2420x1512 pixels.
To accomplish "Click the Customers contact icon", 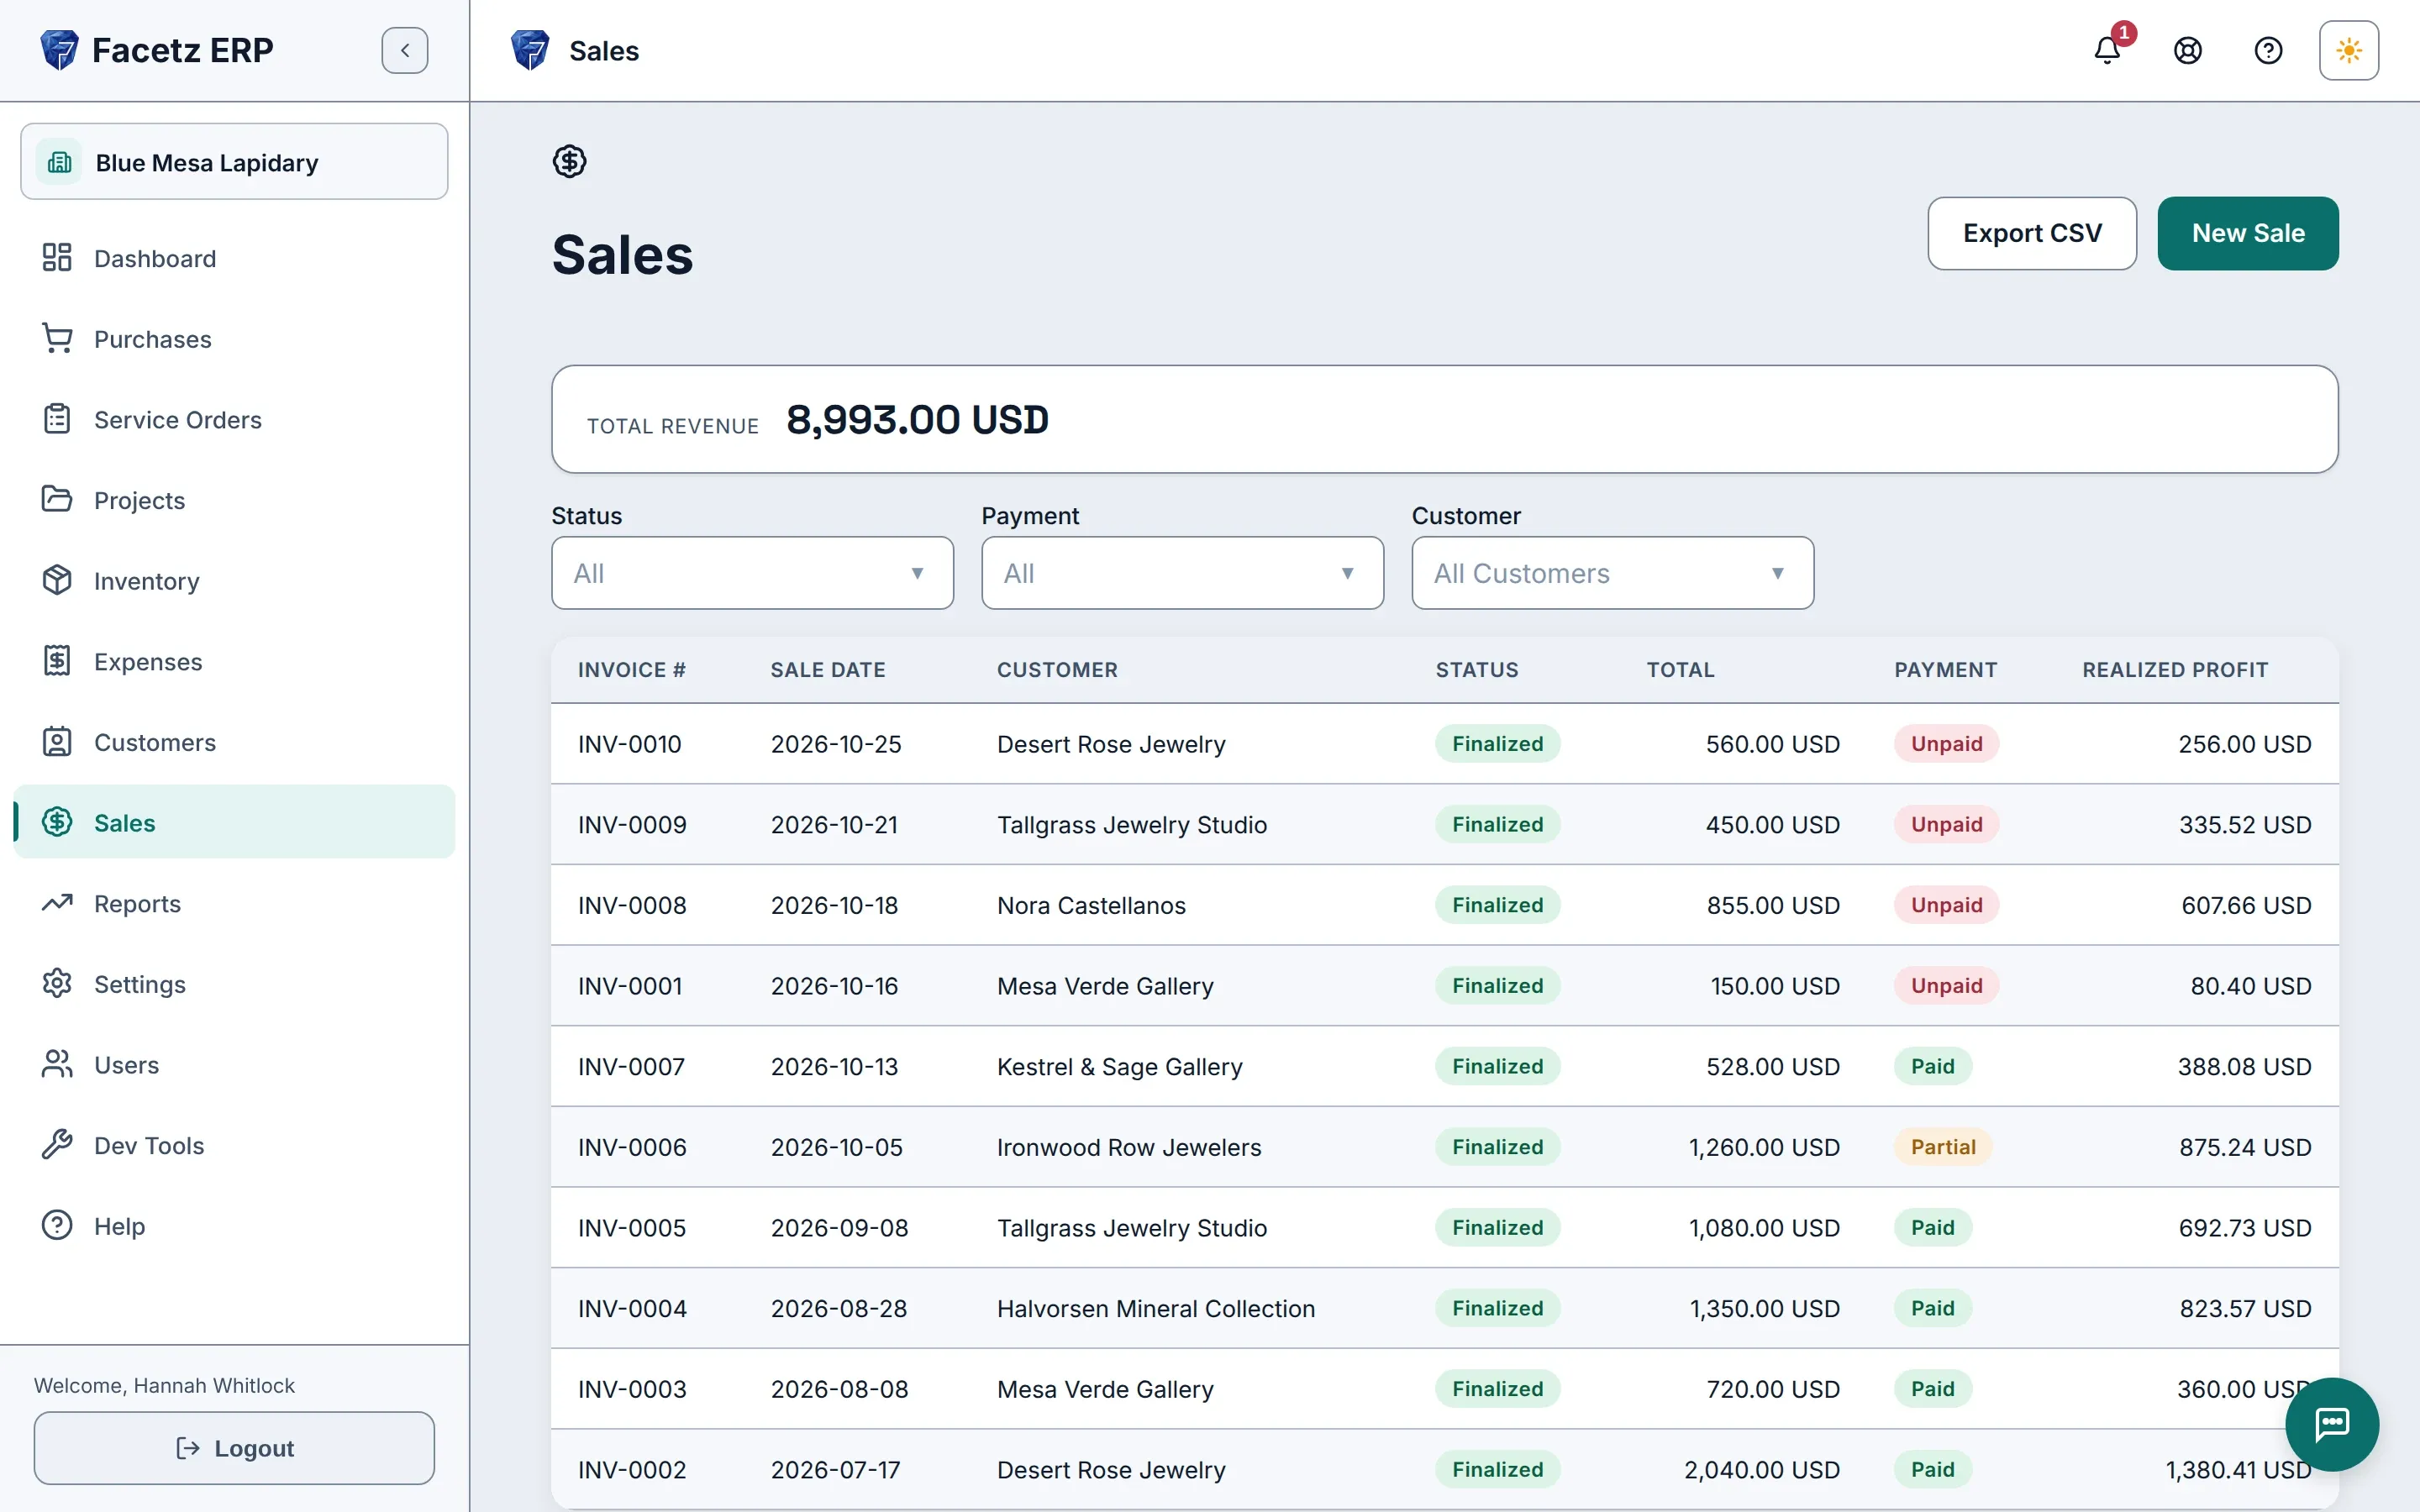I will 57,742.
